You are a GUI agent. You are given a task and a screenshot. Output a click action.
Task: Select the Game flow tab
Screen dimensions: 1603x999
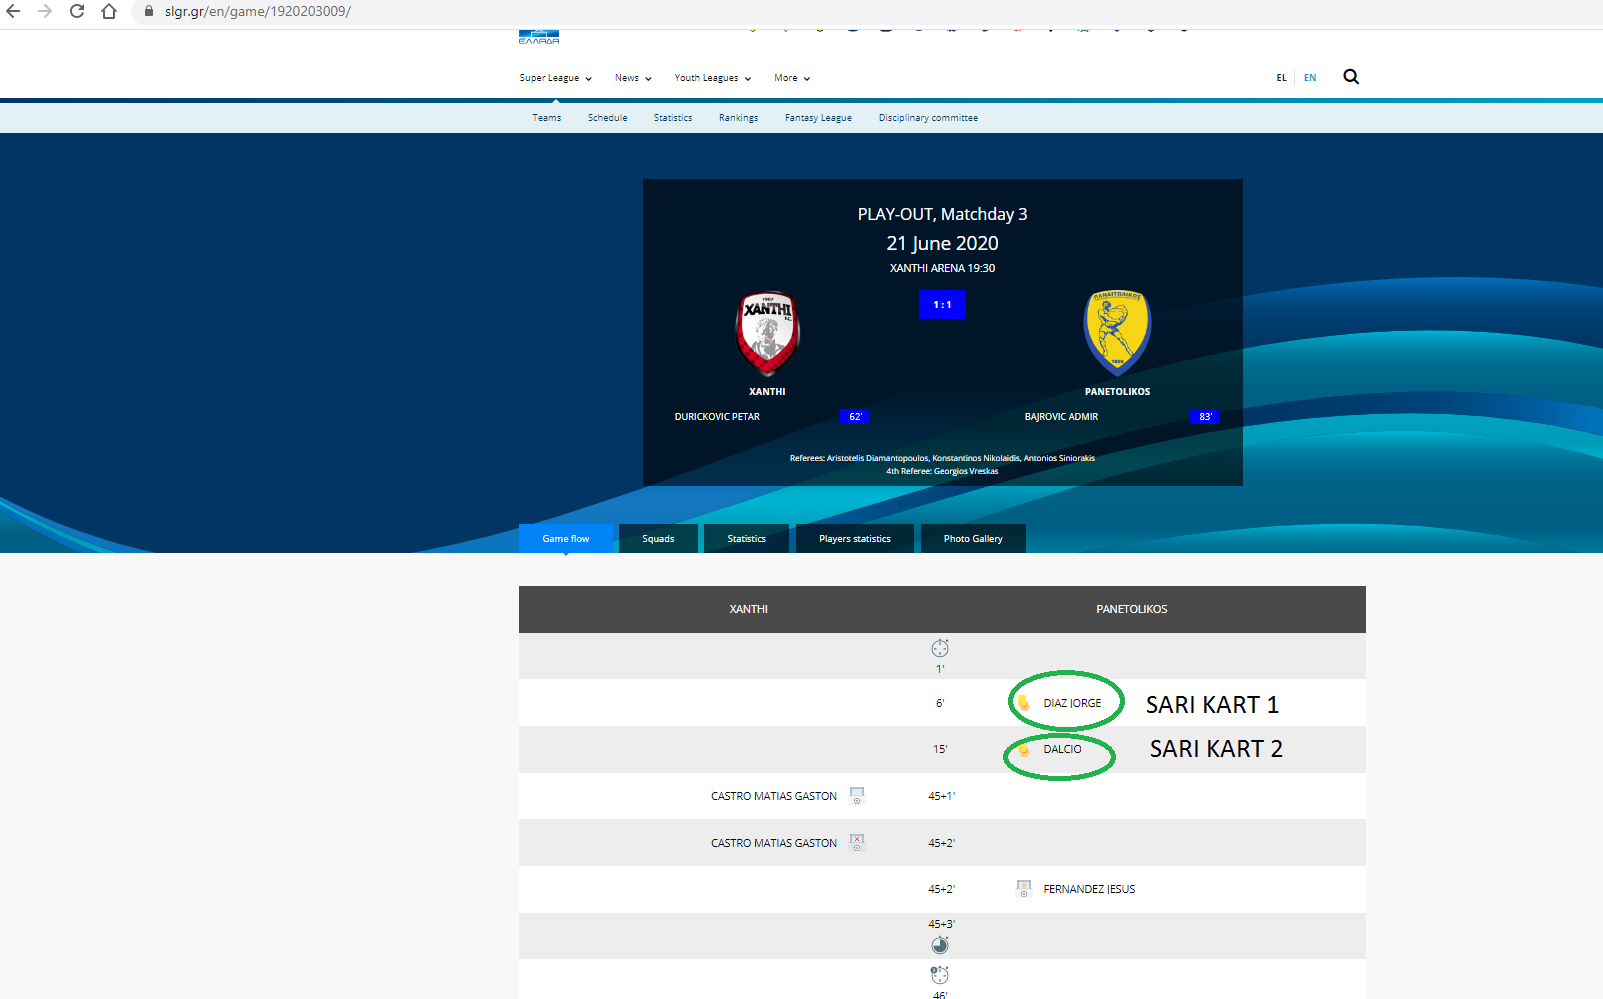(566, 538)
